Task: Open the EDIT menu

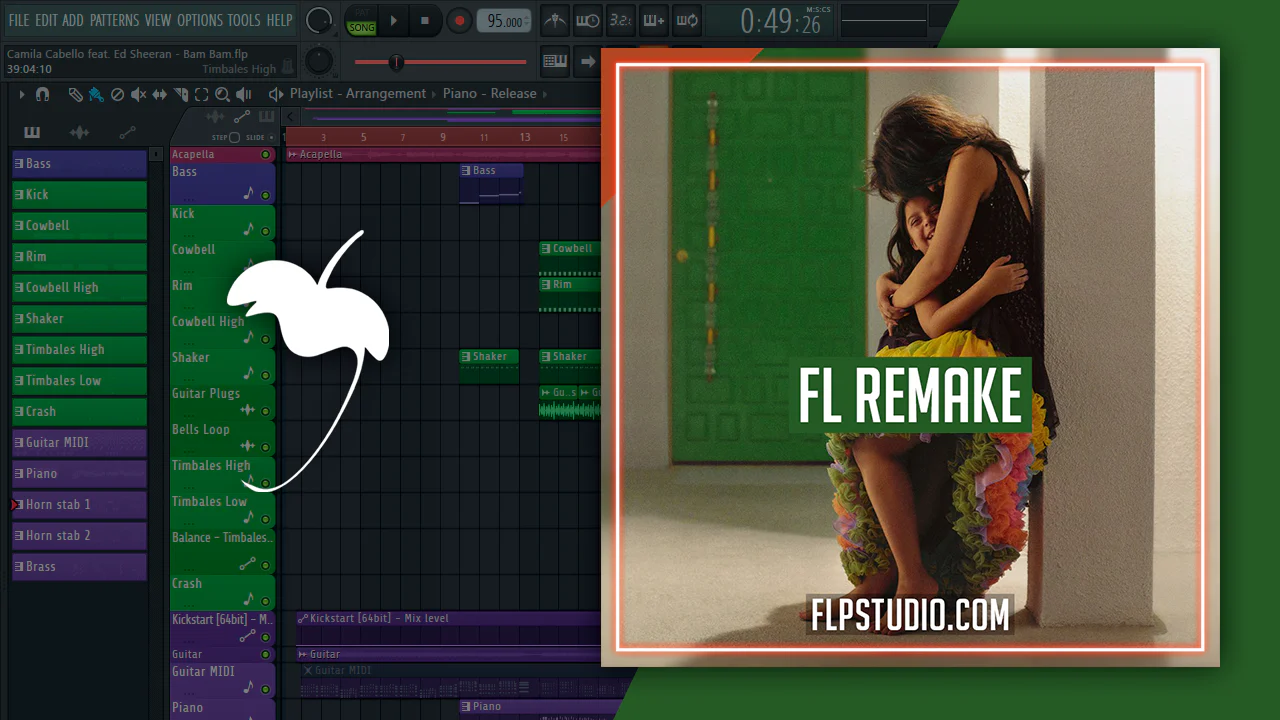Action: pos(46,20)
